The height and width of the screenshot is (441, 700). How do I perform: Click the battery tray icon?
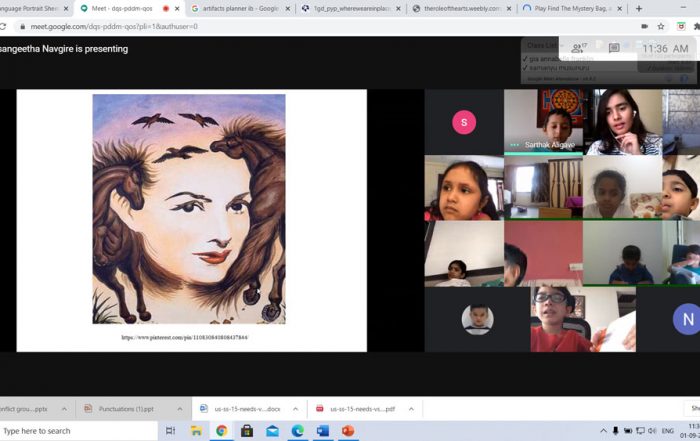628,431
